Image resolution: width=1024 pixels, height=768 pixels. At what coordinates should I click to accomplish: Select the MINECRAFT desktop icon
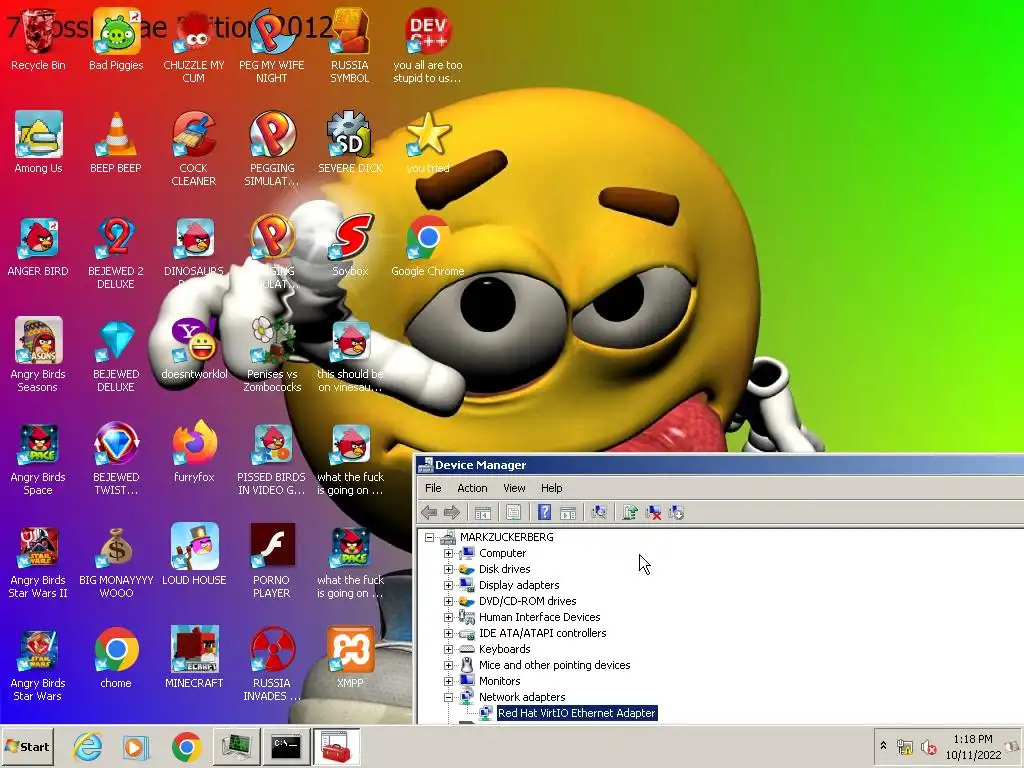point(194,657)
